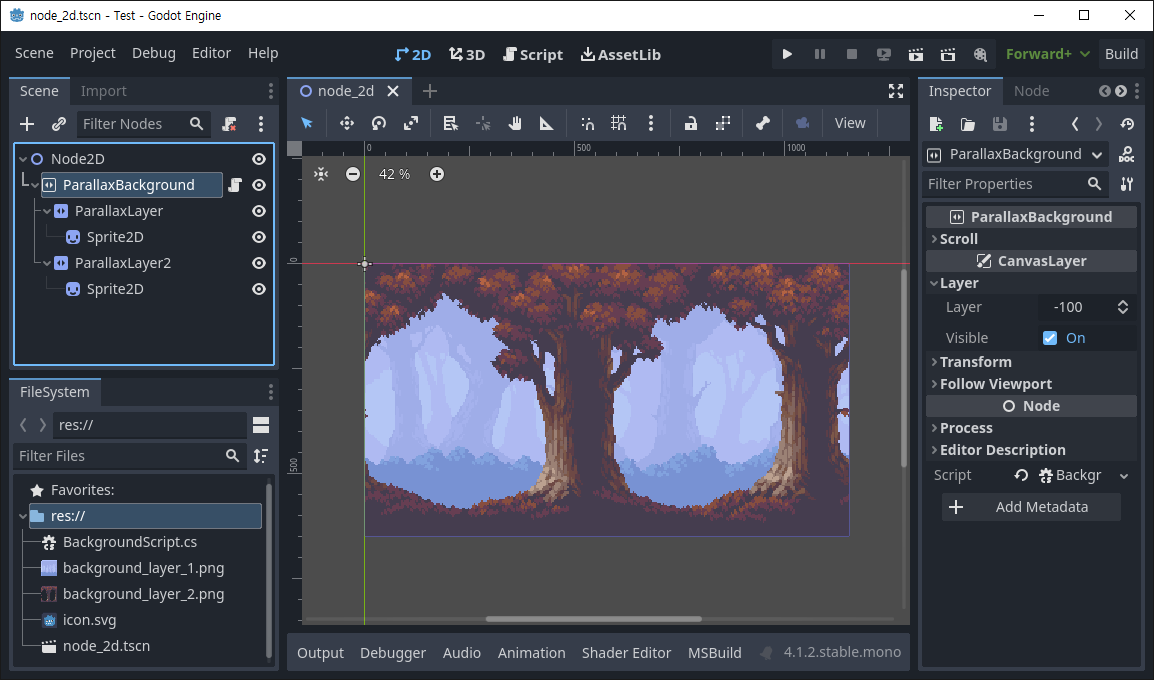Open the AssetLib workspace
The width and height of the screenshot is (1154, 680).
coord(620,54)
